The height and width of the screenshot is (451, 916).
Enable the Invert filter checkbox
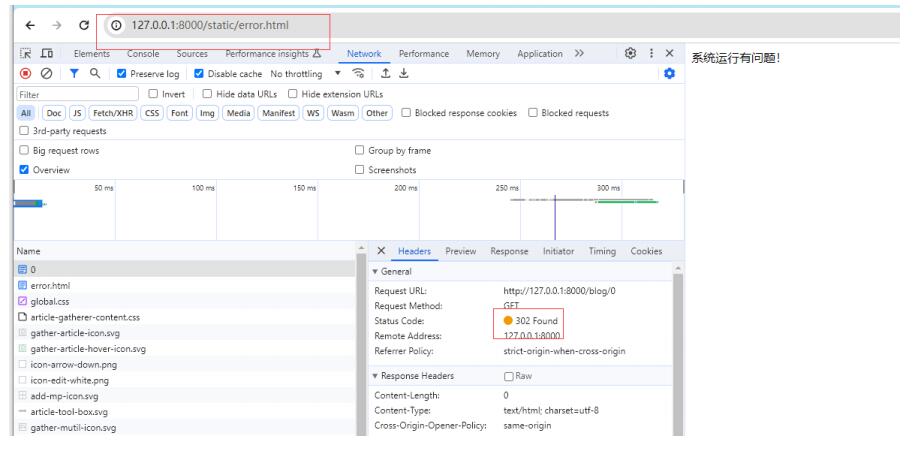tap(153, 93)
